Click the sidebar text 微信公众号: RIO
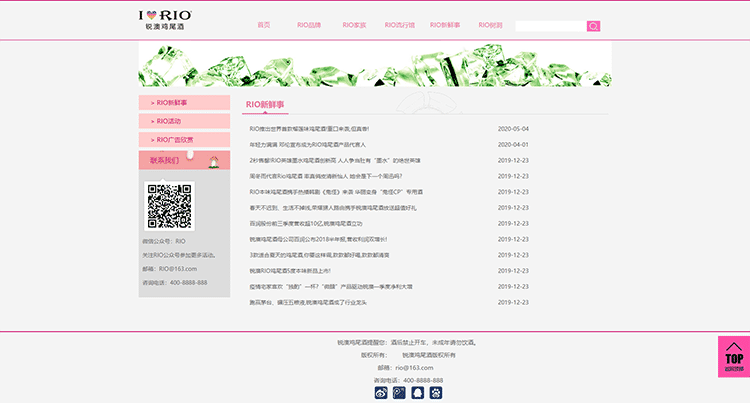 click(164, 241)
